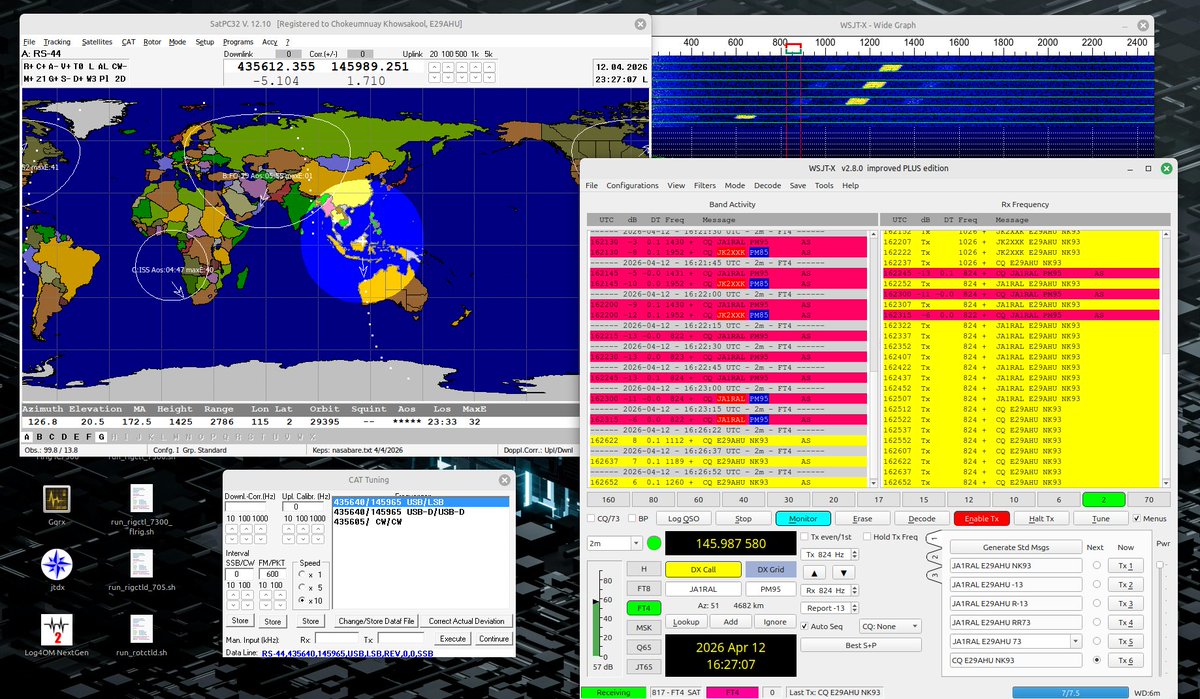1200x699 pixels.
Task: Click the Z1 zoom option in SatPC32
Action: [x=43, y=77]
